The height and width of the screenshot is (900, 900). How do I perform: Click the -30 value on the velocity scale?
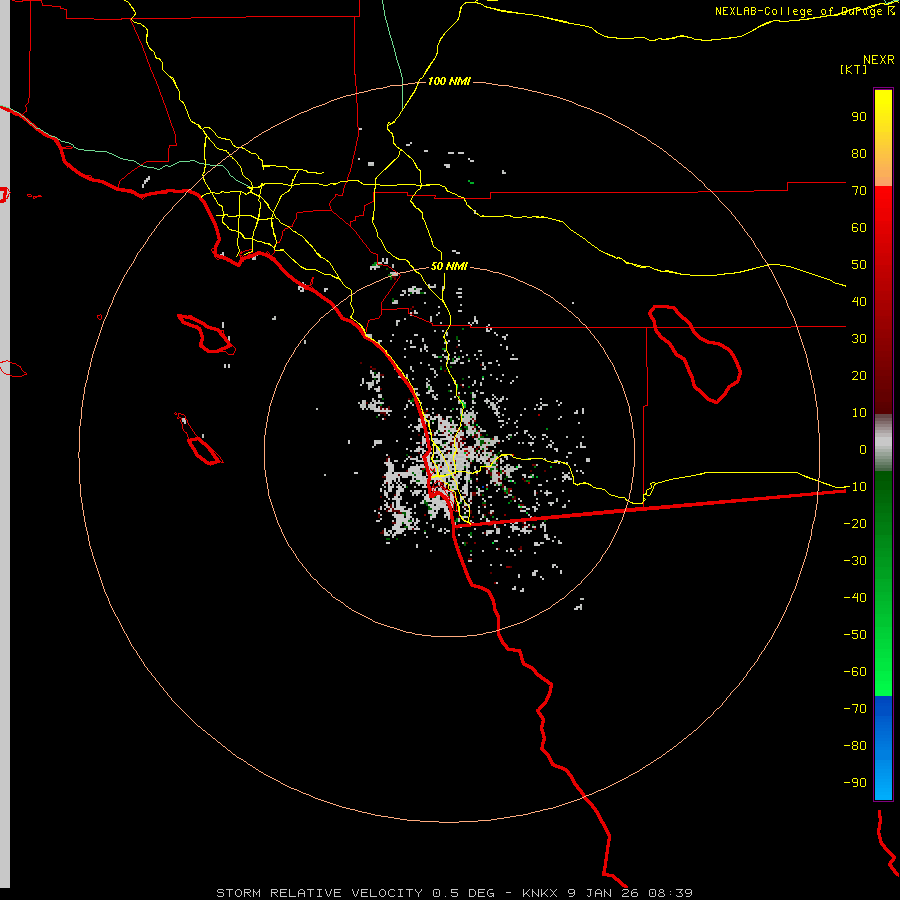coord(855,561)
